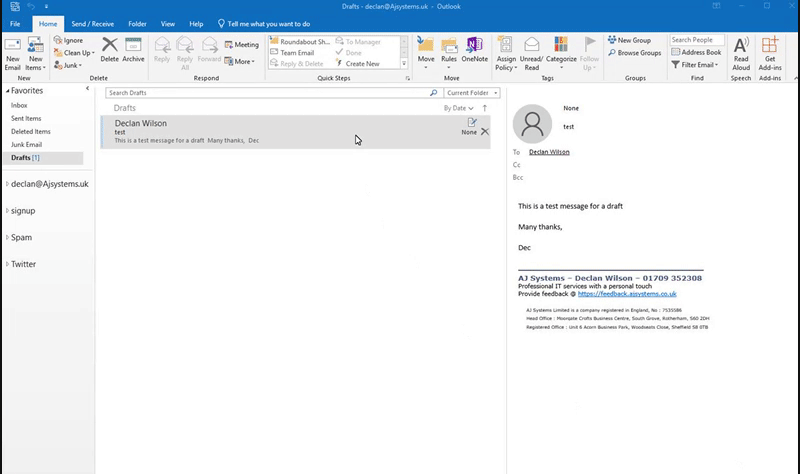
Task: Open the Junk Email folder
Action: point(27,144)
